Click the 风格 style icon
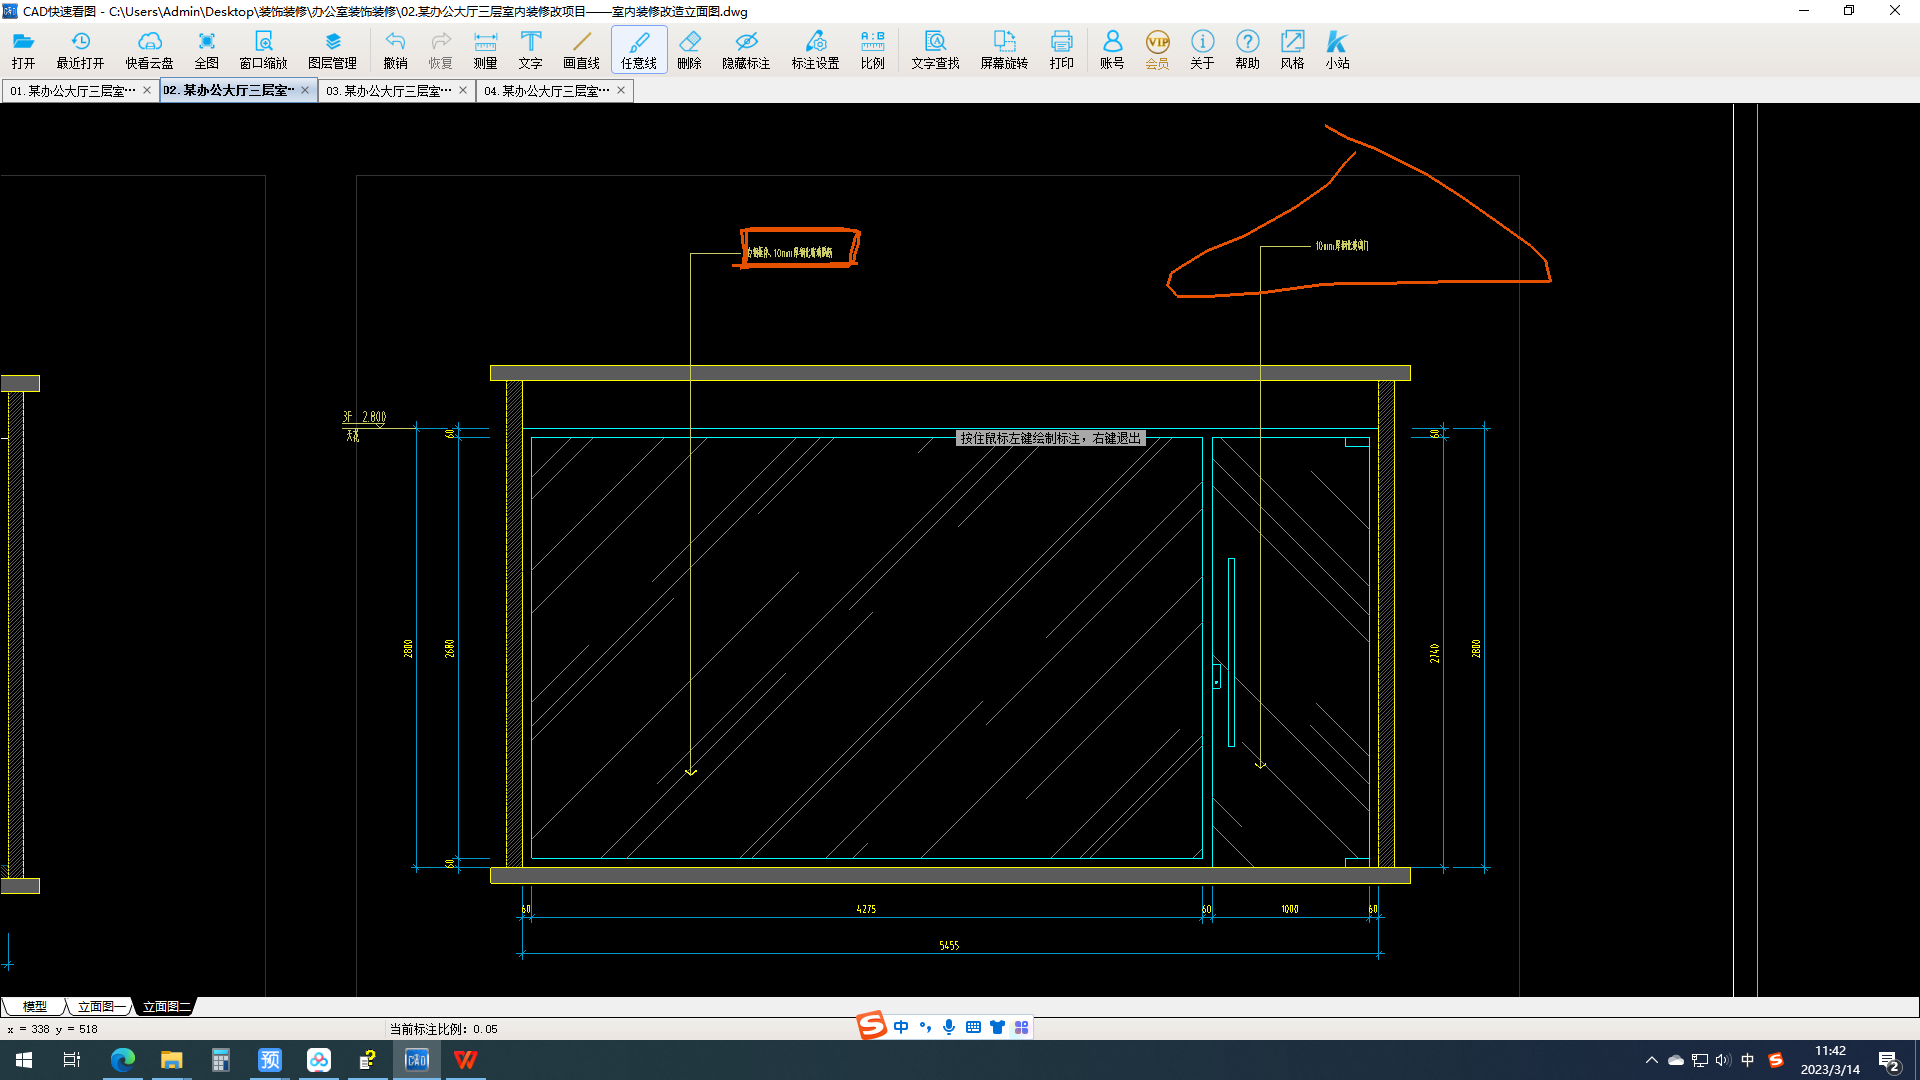This screenshot has height=1080, width=1920. click(1292, 50)
